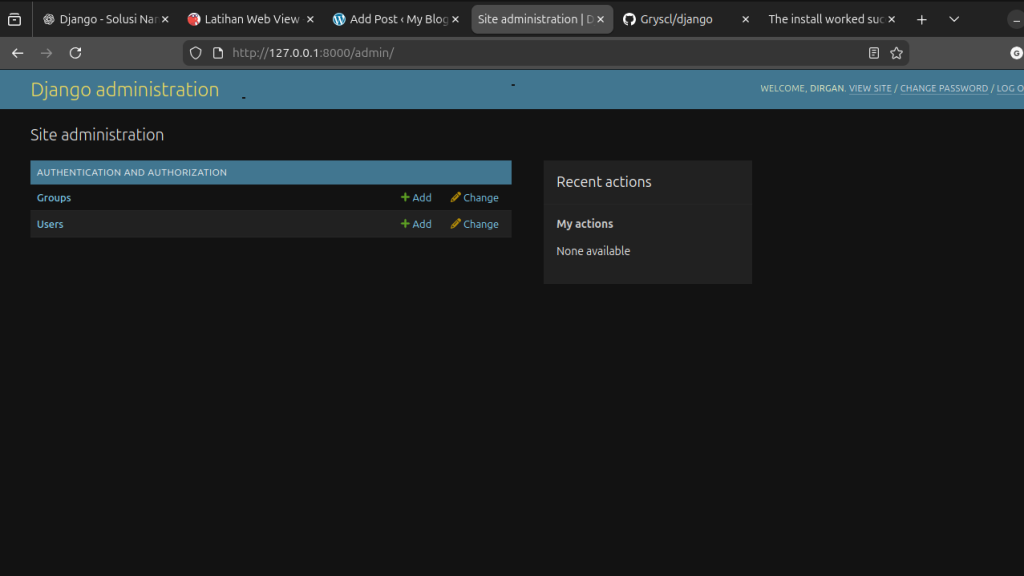Close the Add Post My Blog tab
This screenshot has height=576, width=1024.
(x=456, y=19)
